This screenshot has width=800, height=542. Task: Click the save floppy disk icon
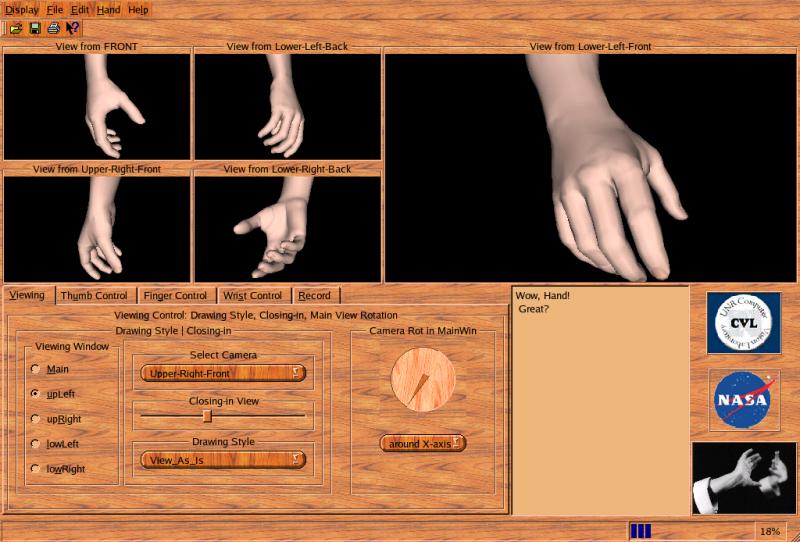click(x=35, y=29)
